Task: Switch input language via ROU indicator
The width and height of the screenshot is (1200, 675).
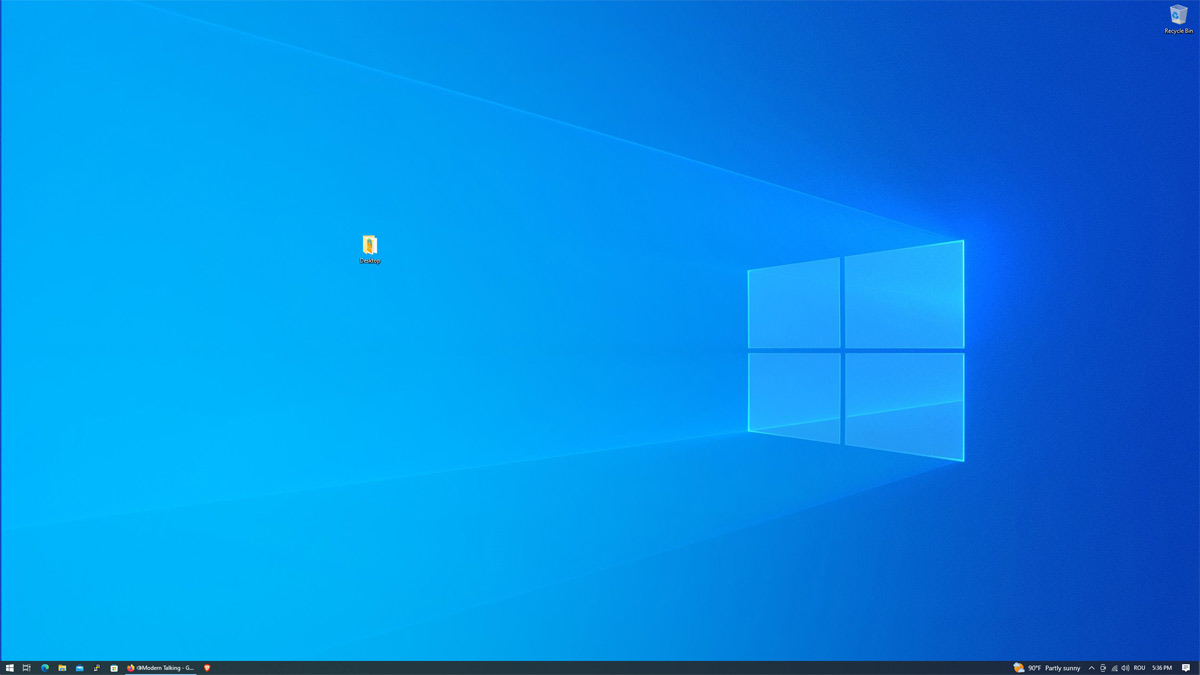Action: pos(1140,667)
